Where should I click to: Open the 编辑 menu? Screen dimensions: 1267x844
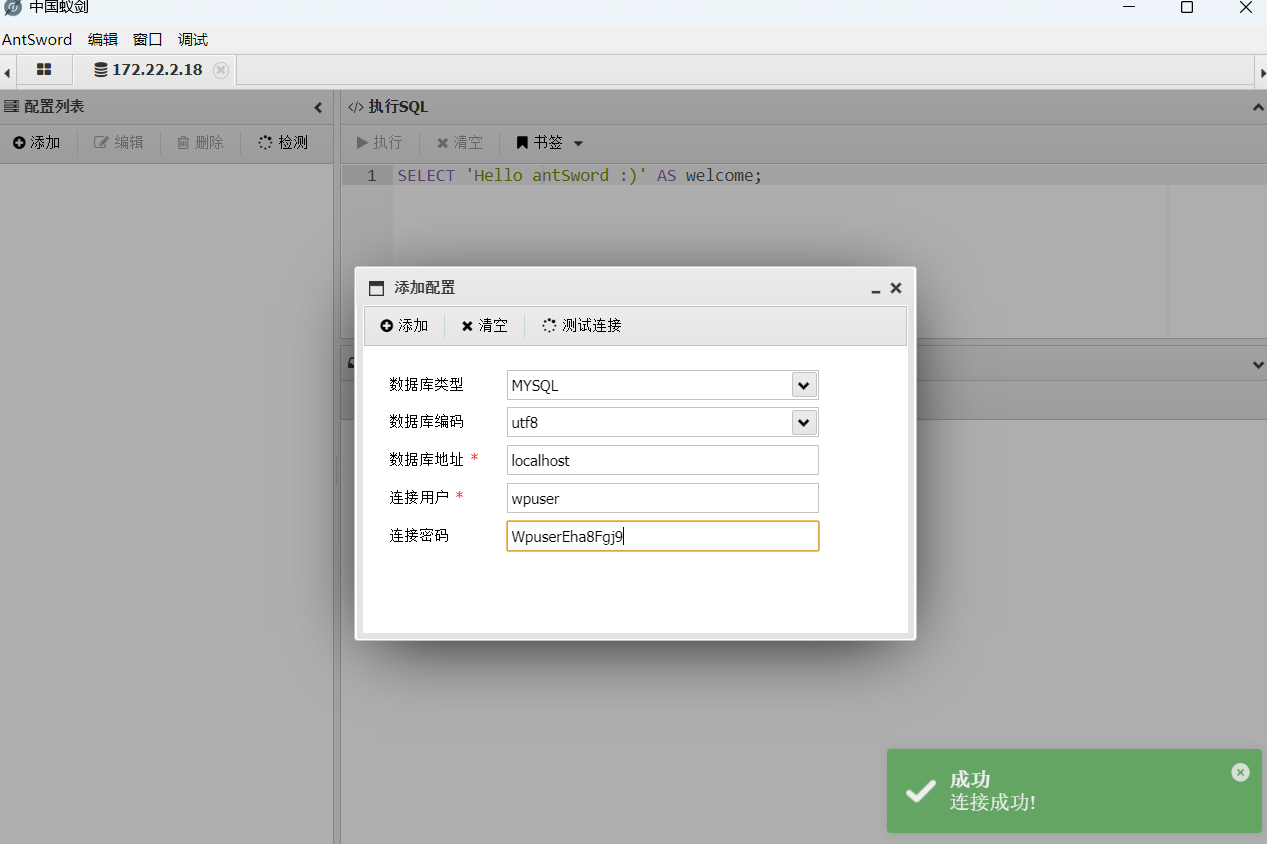pyautogui.click(x=103, y=40)
